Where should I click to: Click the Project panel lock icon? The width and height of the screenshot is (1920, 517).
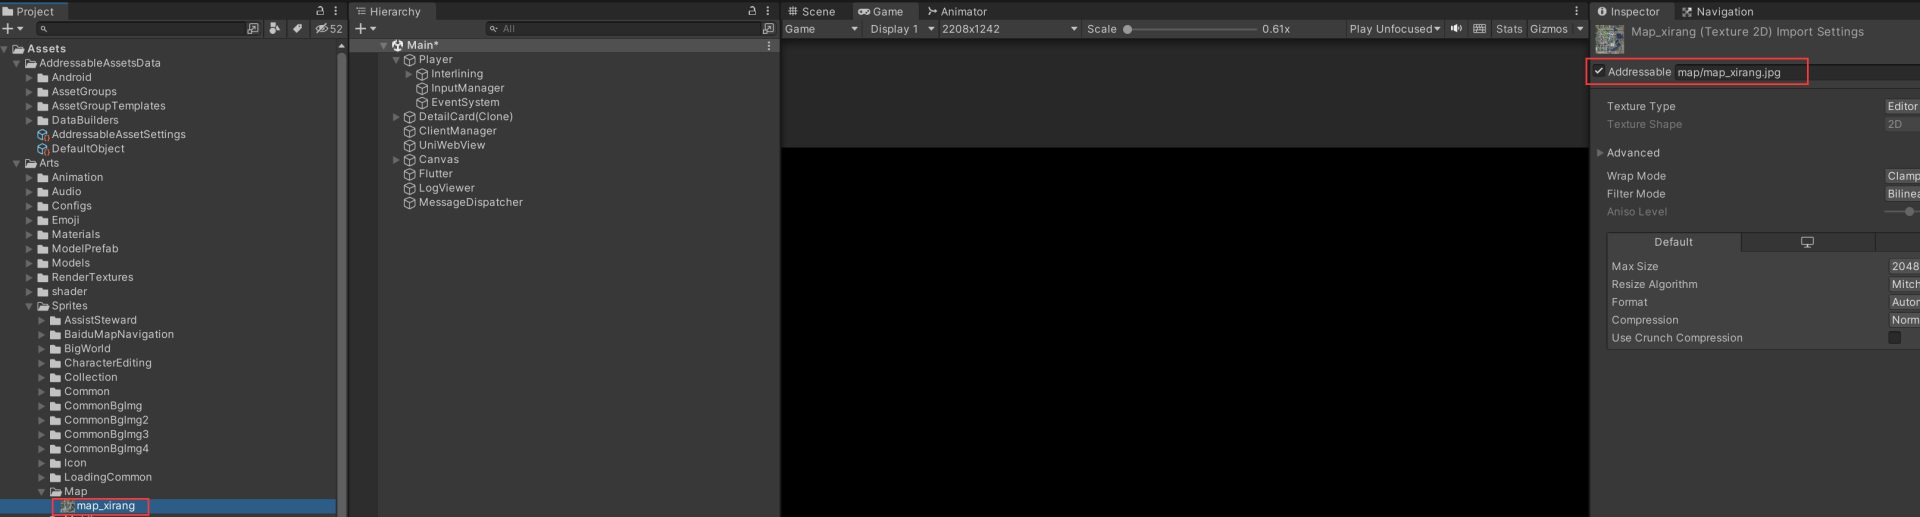320,11
